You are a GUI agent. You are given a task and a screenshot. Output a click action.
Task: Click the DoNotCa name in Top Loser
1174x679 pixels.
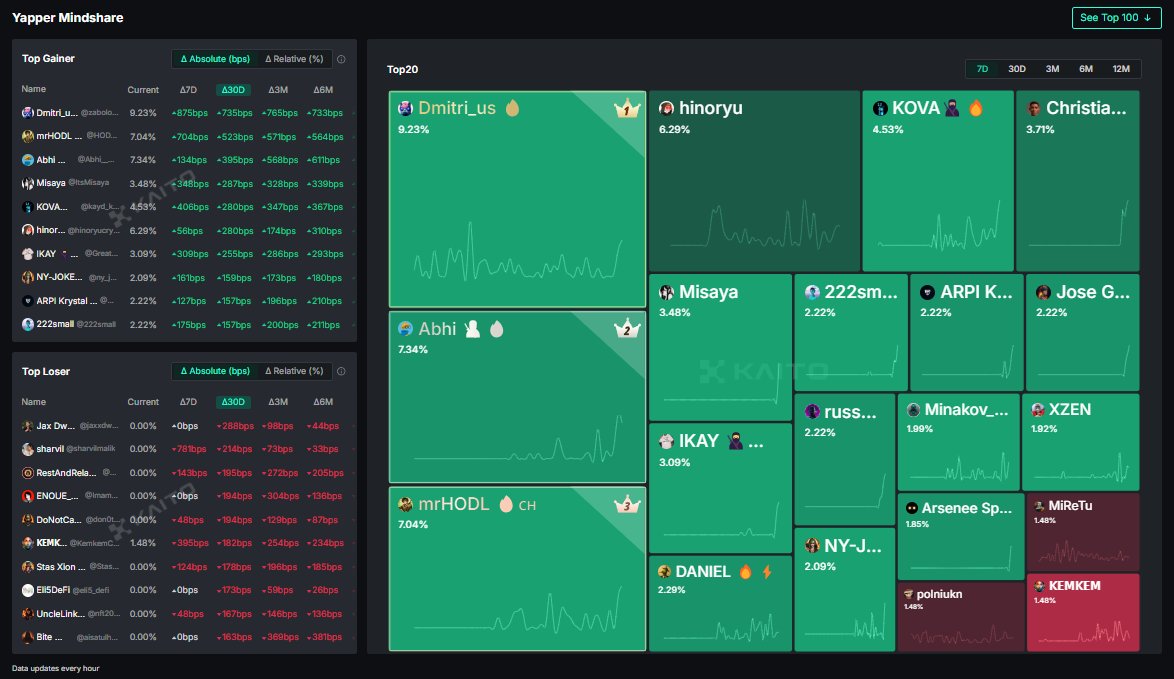59,520
